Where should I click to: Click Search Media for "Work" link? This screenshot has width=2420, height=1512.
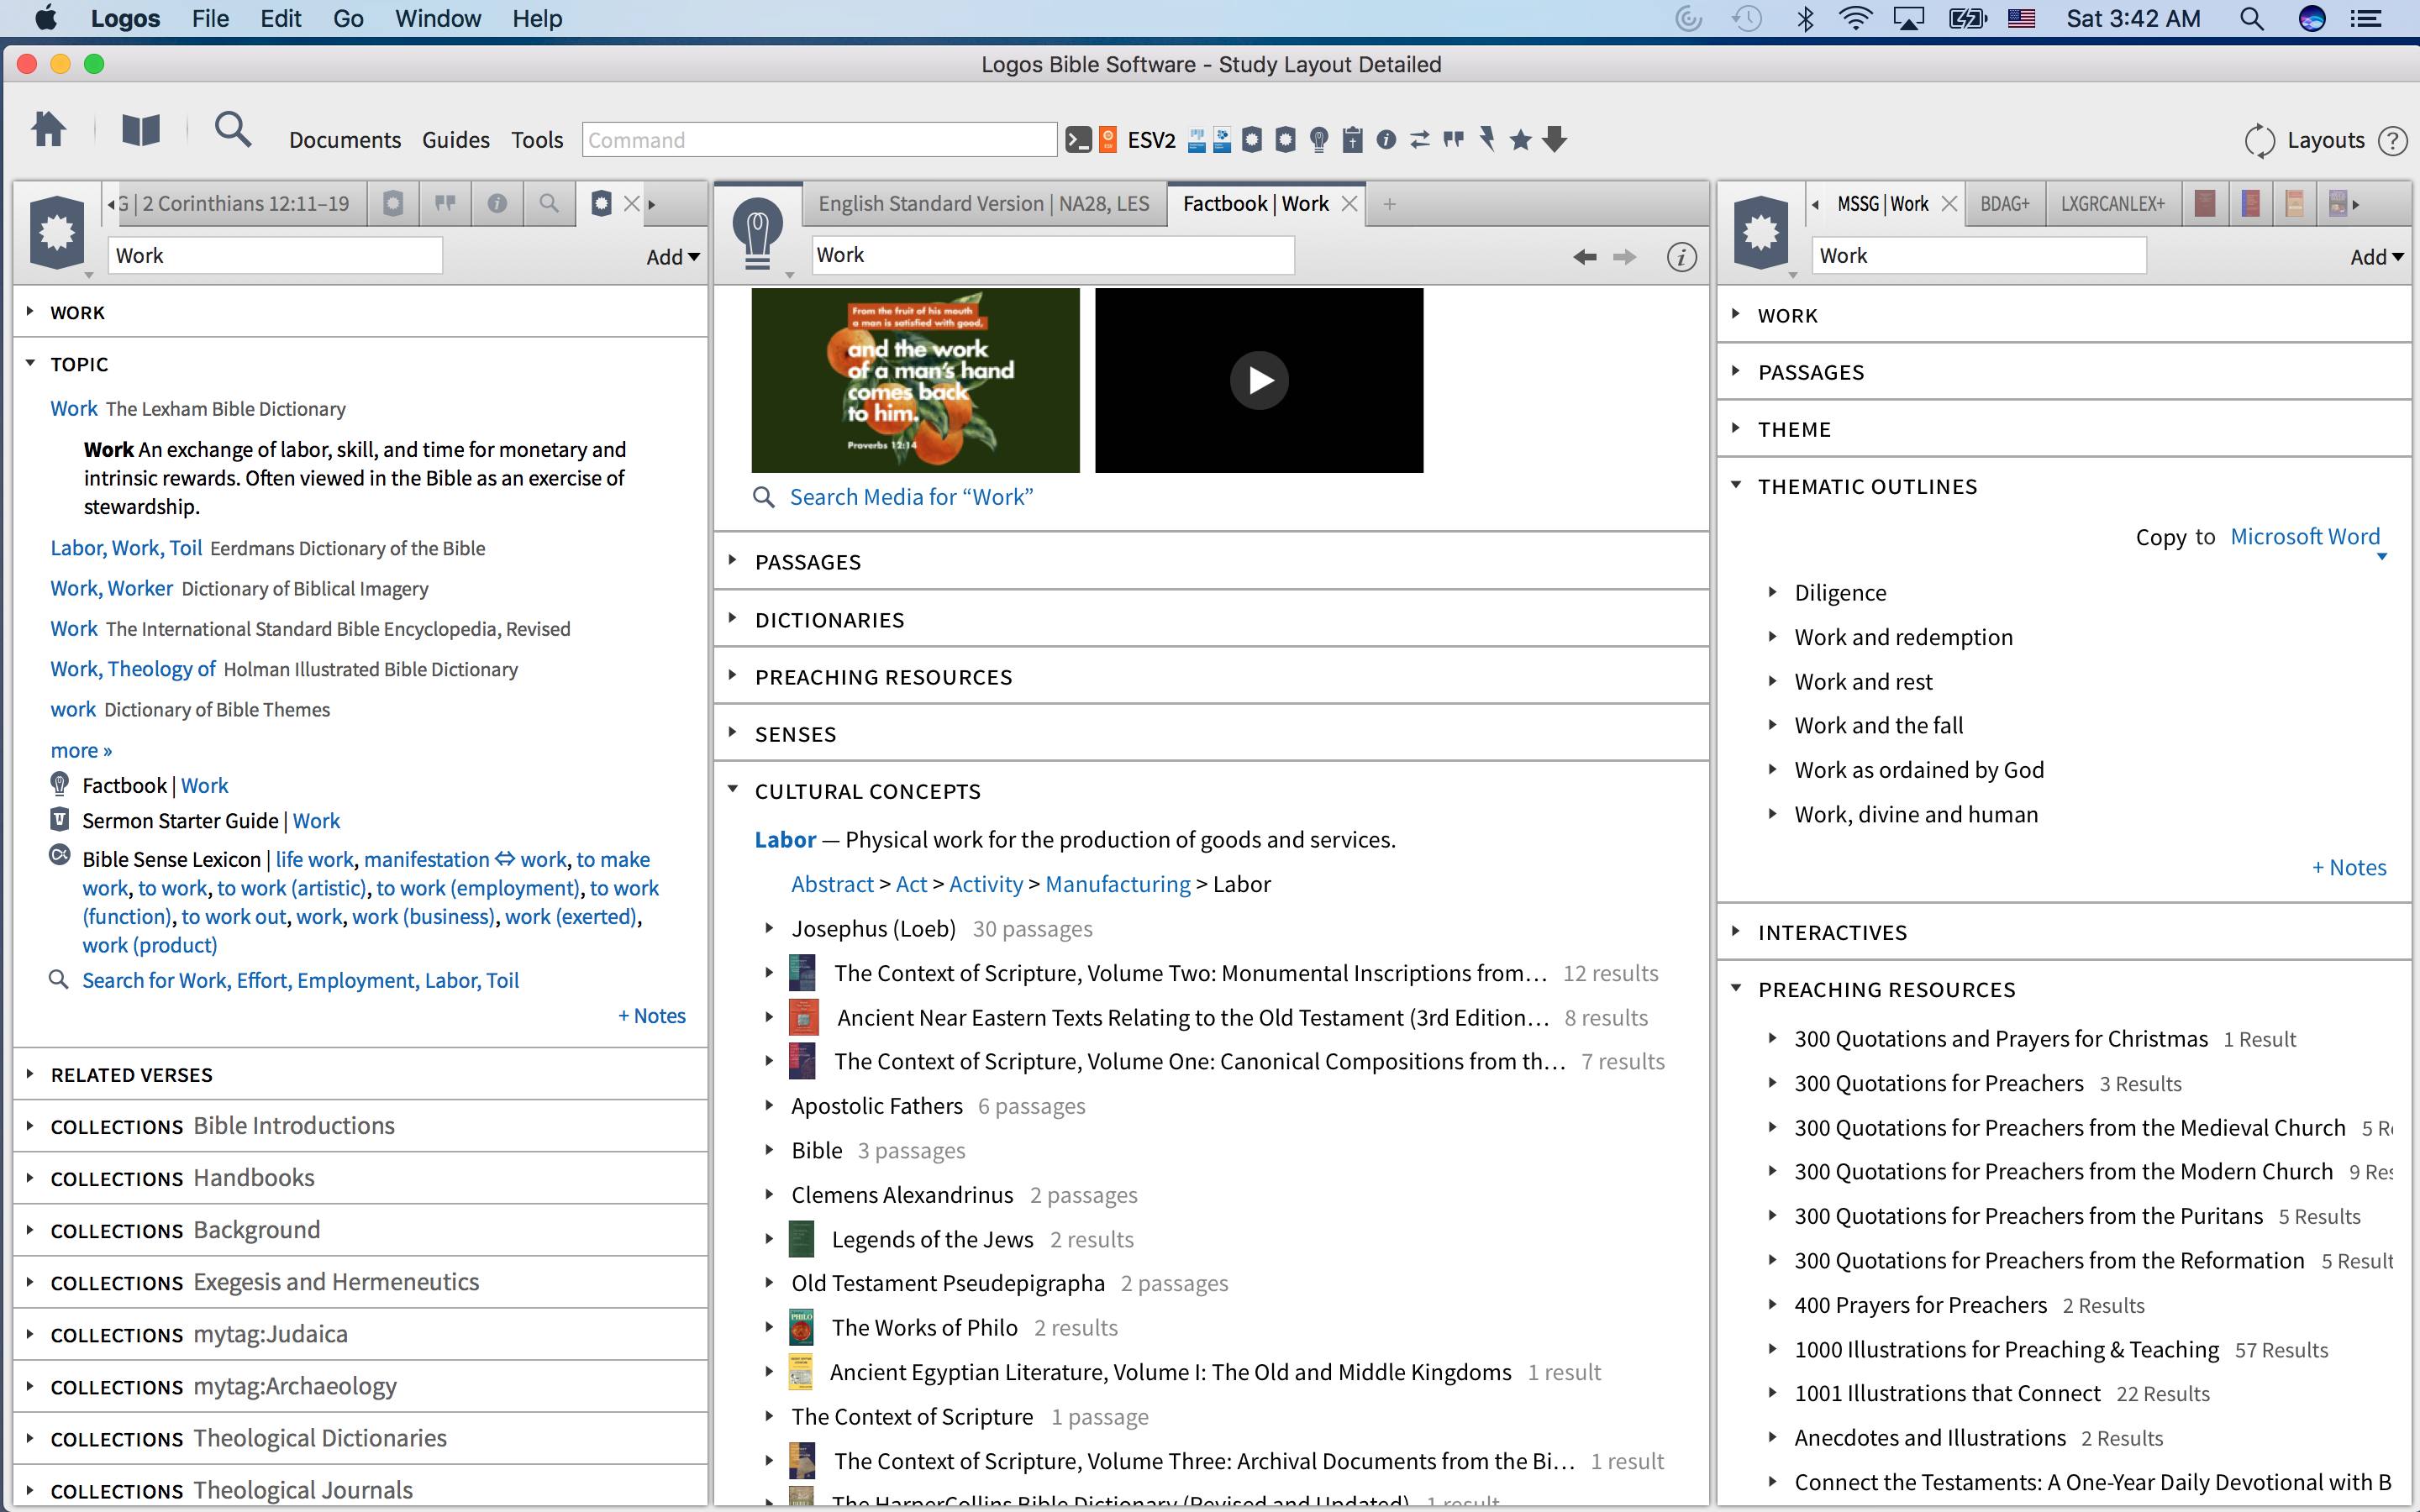[910, 497]
